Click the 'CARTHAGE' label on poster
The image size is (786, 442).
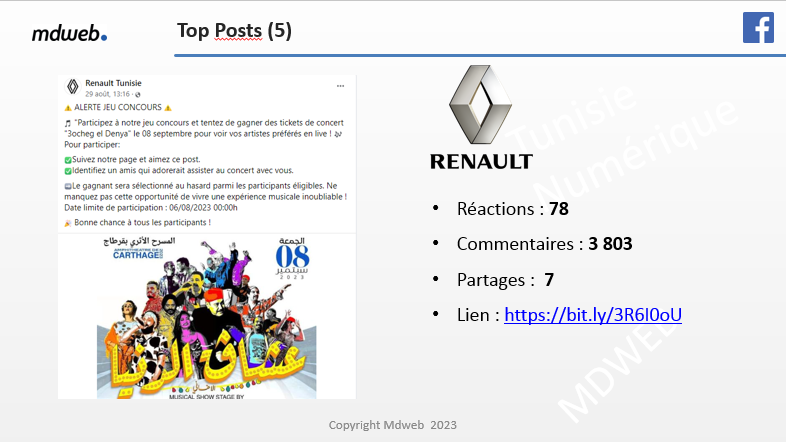coord(138,254)
